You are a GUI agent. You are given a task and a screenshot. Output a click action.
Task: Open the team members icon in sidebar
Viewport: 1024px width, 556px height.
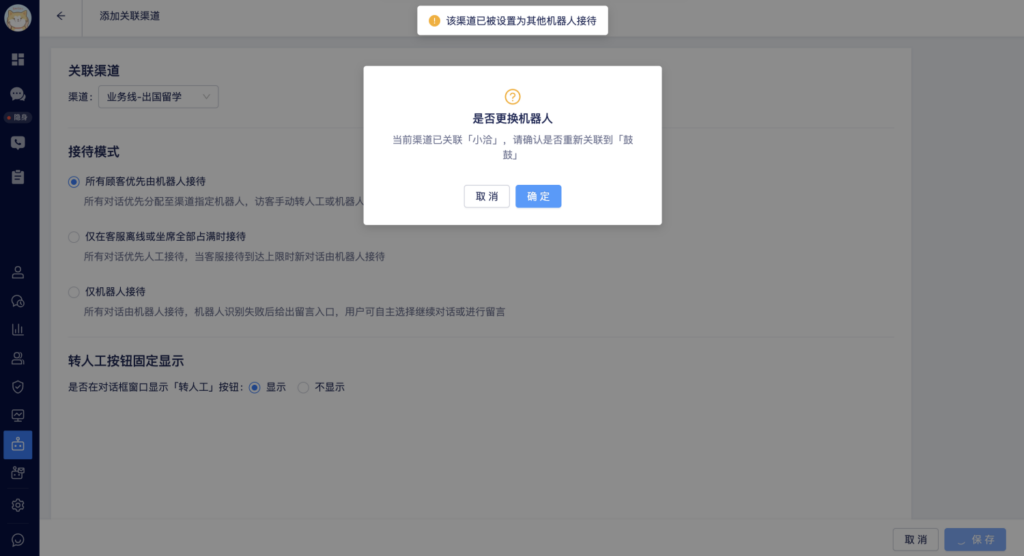18,358
